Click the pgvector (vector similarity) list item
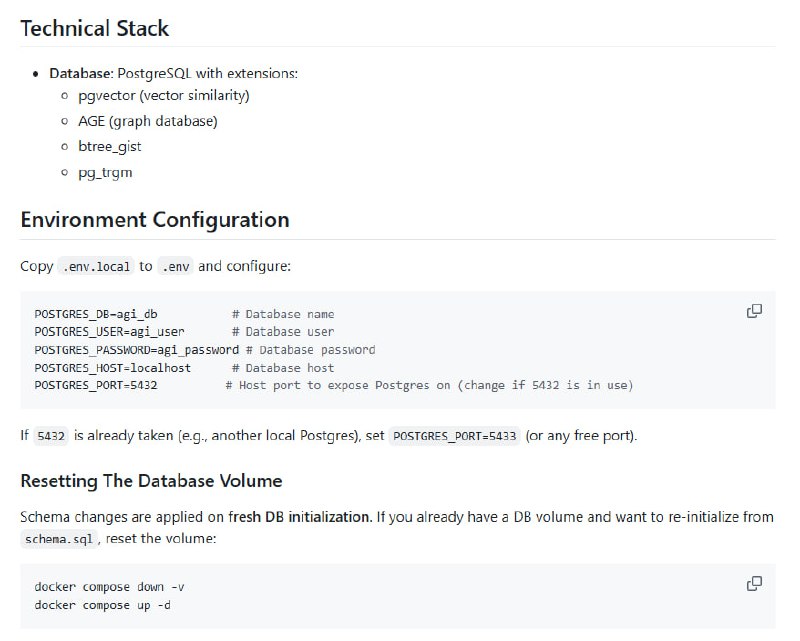Image resolution: width=800 pixels, height=641 pixels. tap(164, 95)
